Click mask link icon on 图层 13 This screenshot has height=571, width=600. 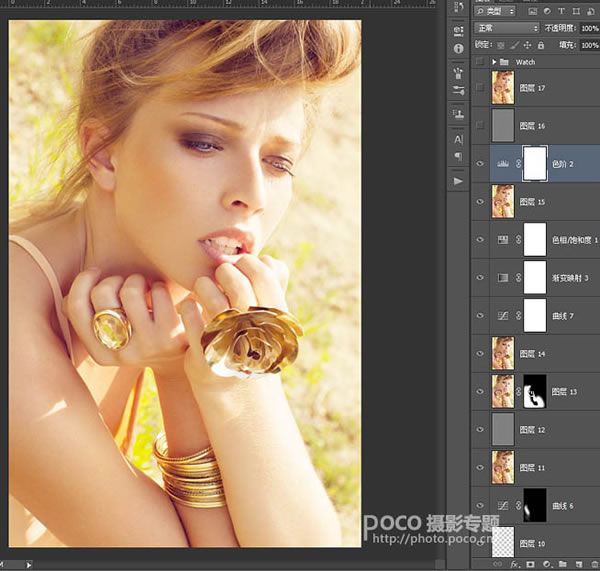[x=518, y=392]
